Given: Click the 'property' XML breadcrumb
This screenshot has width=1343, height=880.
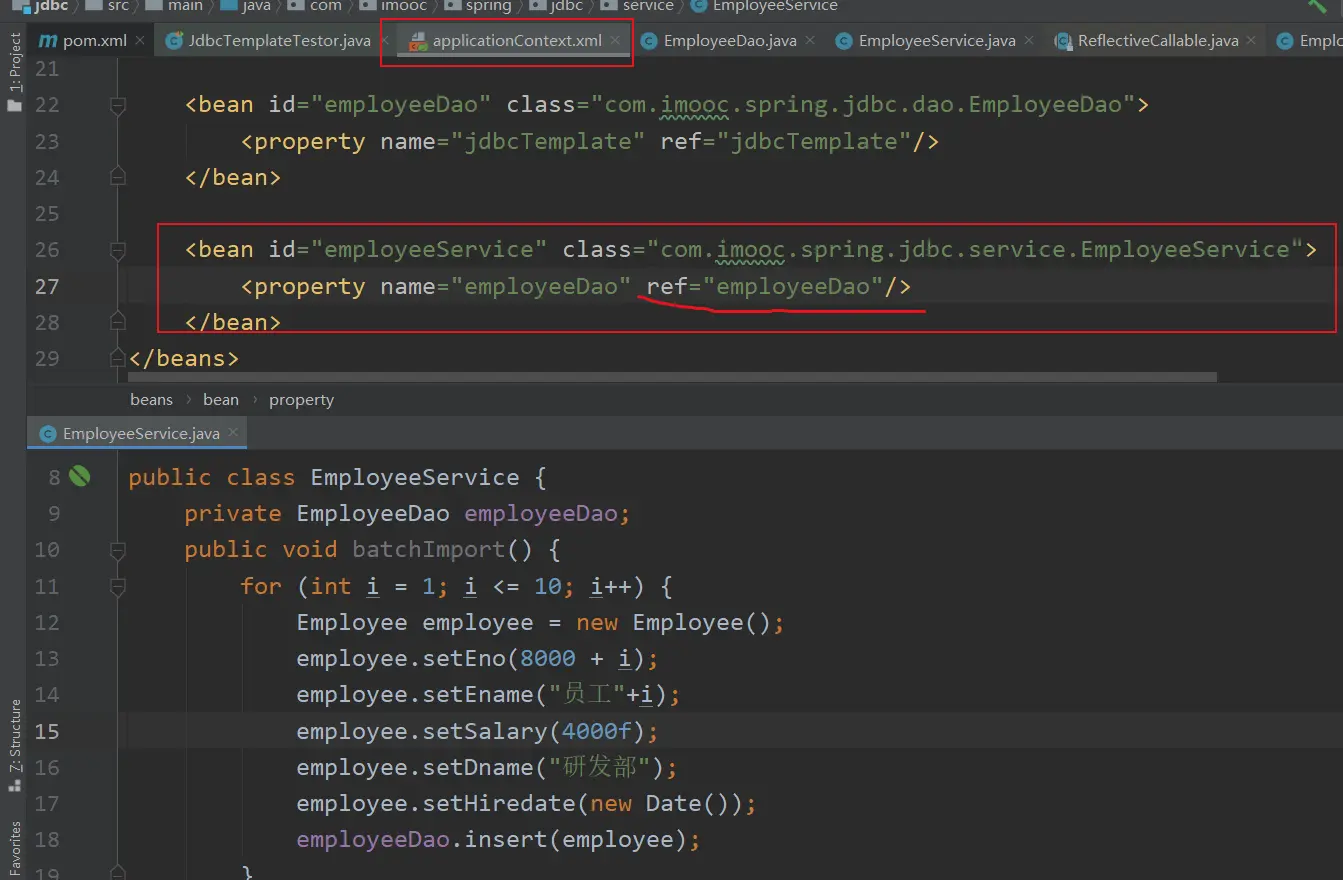Looking at the screenshot, I should click(301, 400).
